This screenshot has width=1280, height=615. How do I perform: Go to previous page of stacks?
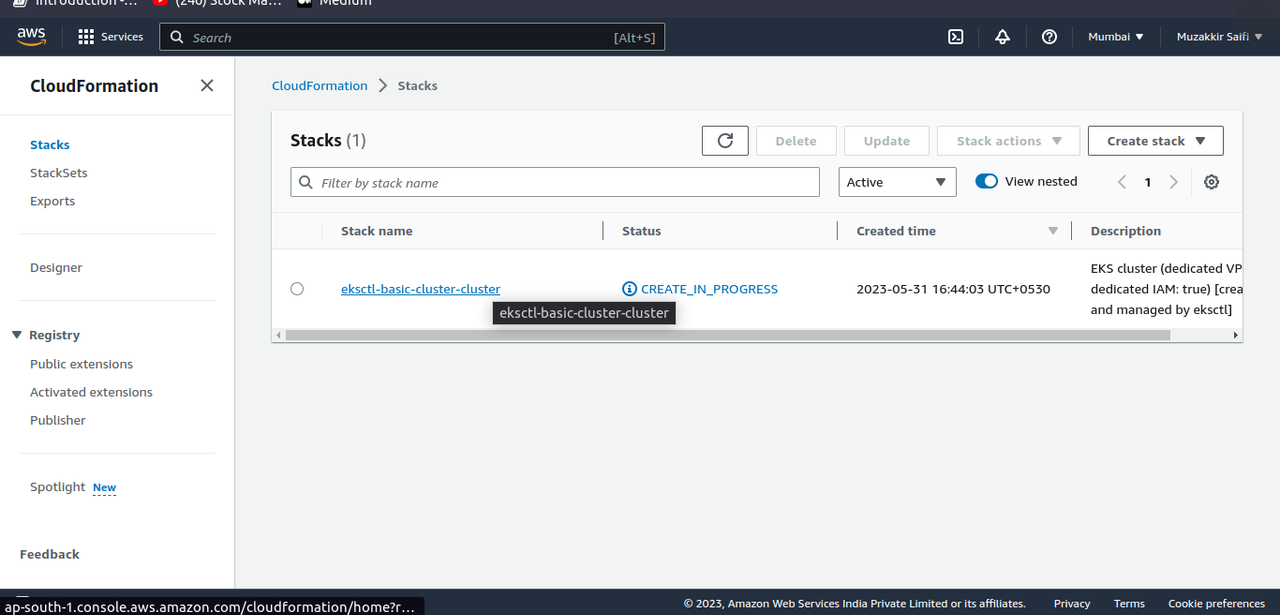[x=1122, y=182]
